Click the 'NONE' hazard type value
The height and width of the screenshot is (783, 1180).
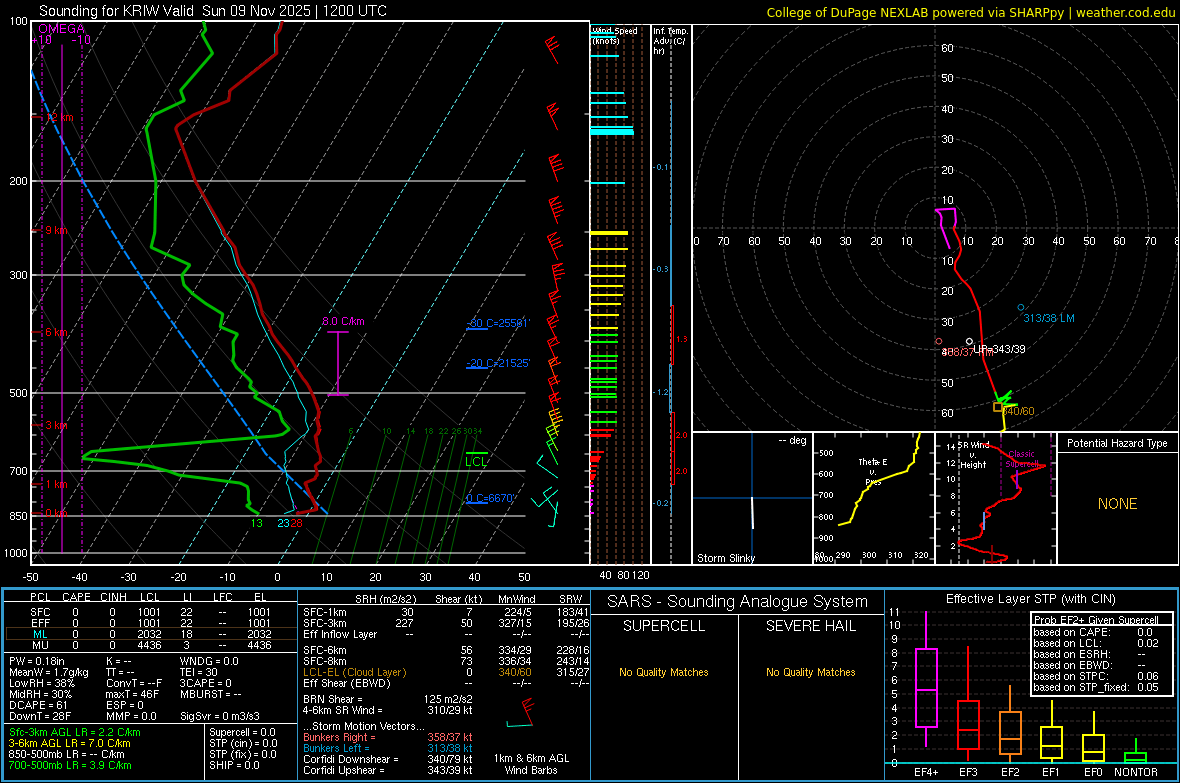pyautogui.click(x=1118, y=504)
